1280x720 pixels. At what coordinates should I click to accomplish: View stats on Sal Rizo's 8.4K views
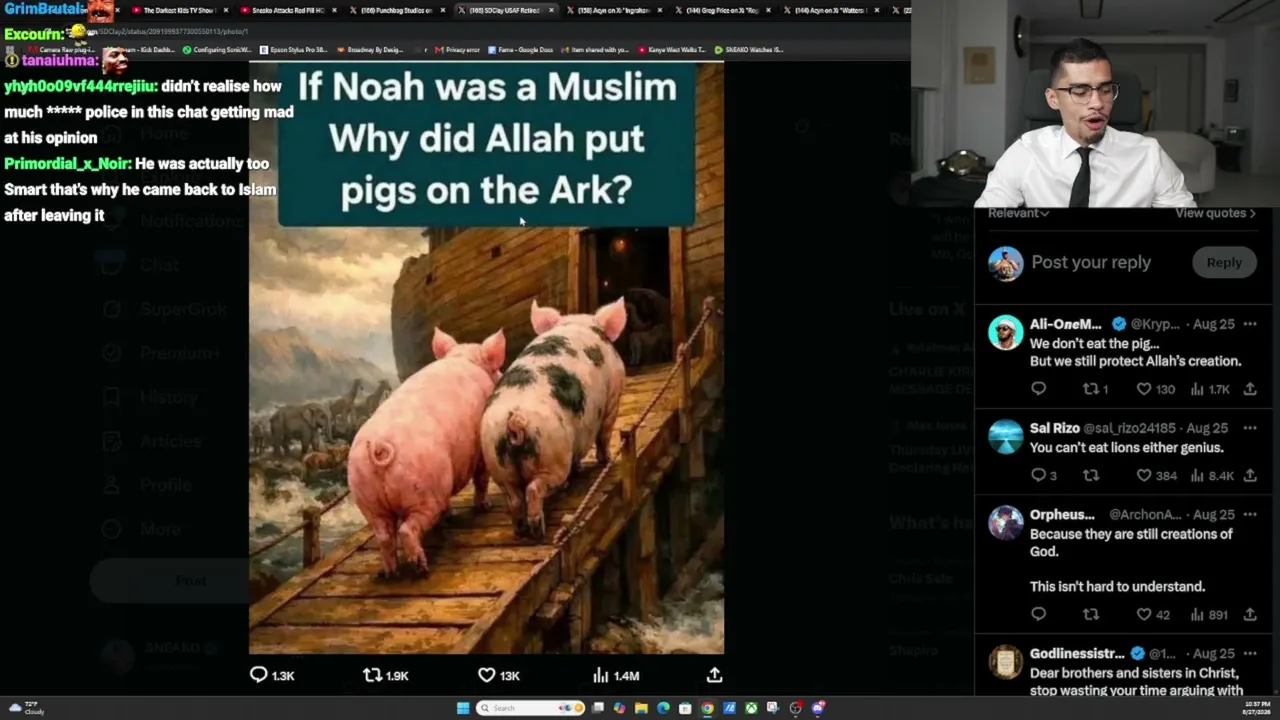coord(1212,476)
